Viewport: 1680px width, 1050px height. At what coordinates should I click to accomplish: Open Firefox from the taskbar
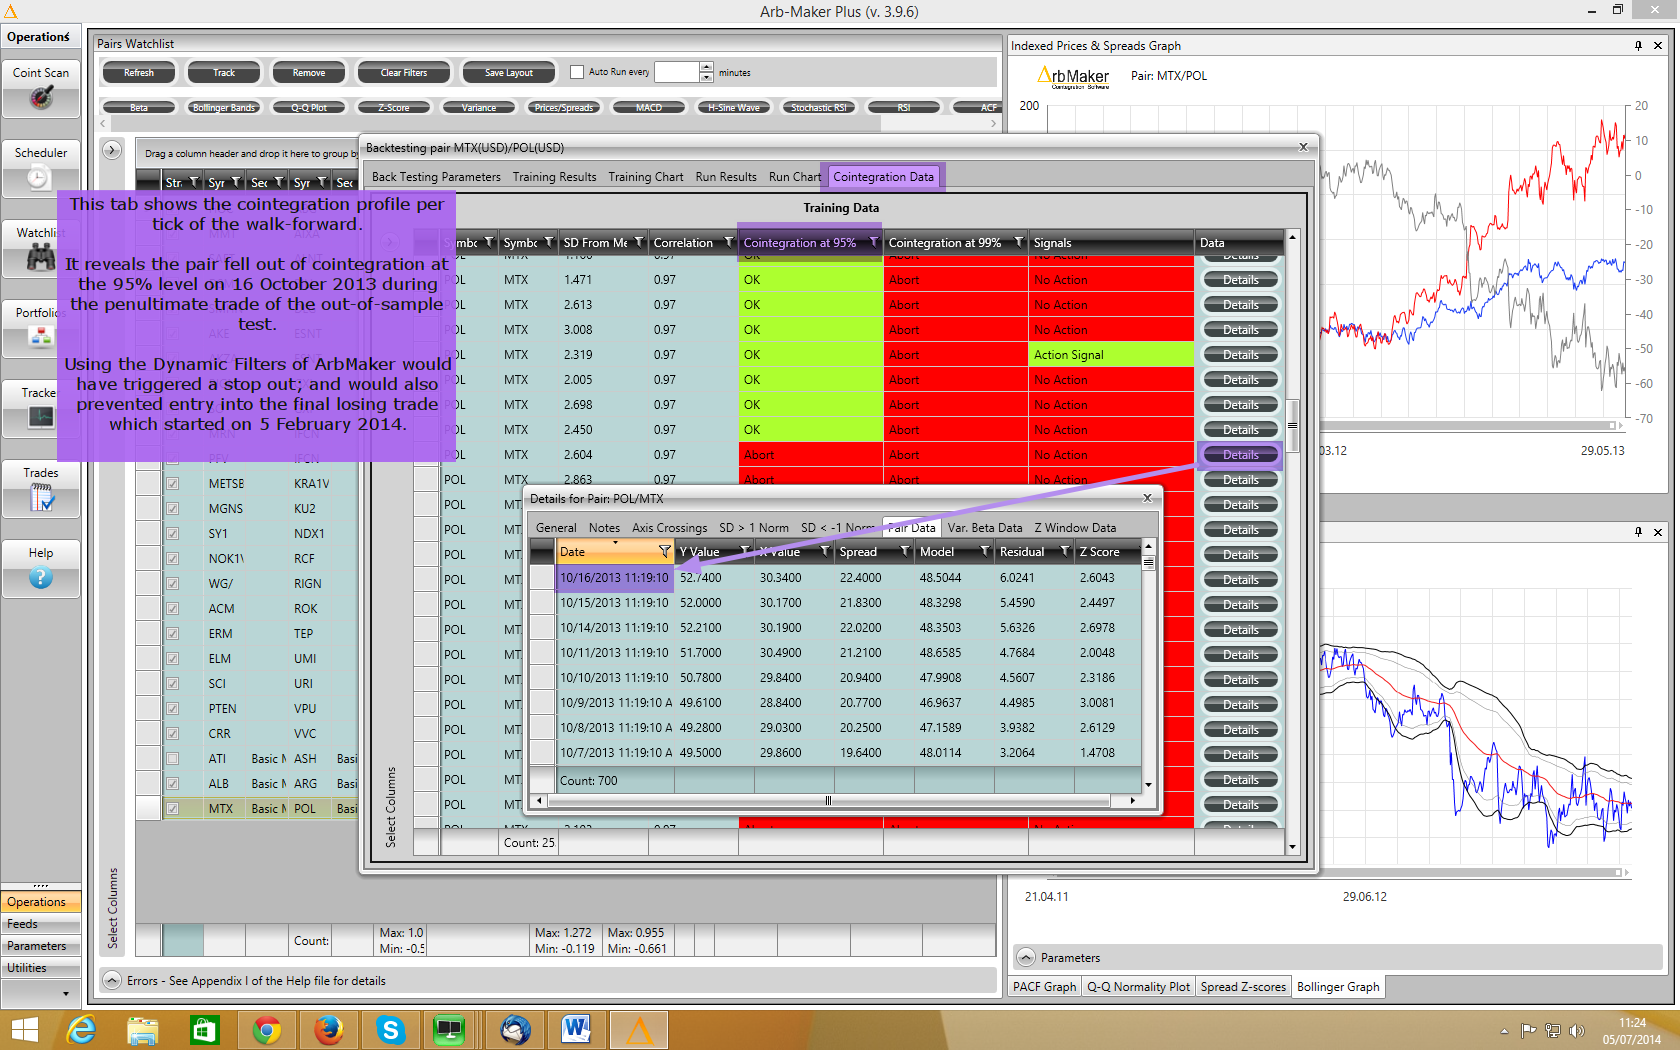click(328, 1029)
